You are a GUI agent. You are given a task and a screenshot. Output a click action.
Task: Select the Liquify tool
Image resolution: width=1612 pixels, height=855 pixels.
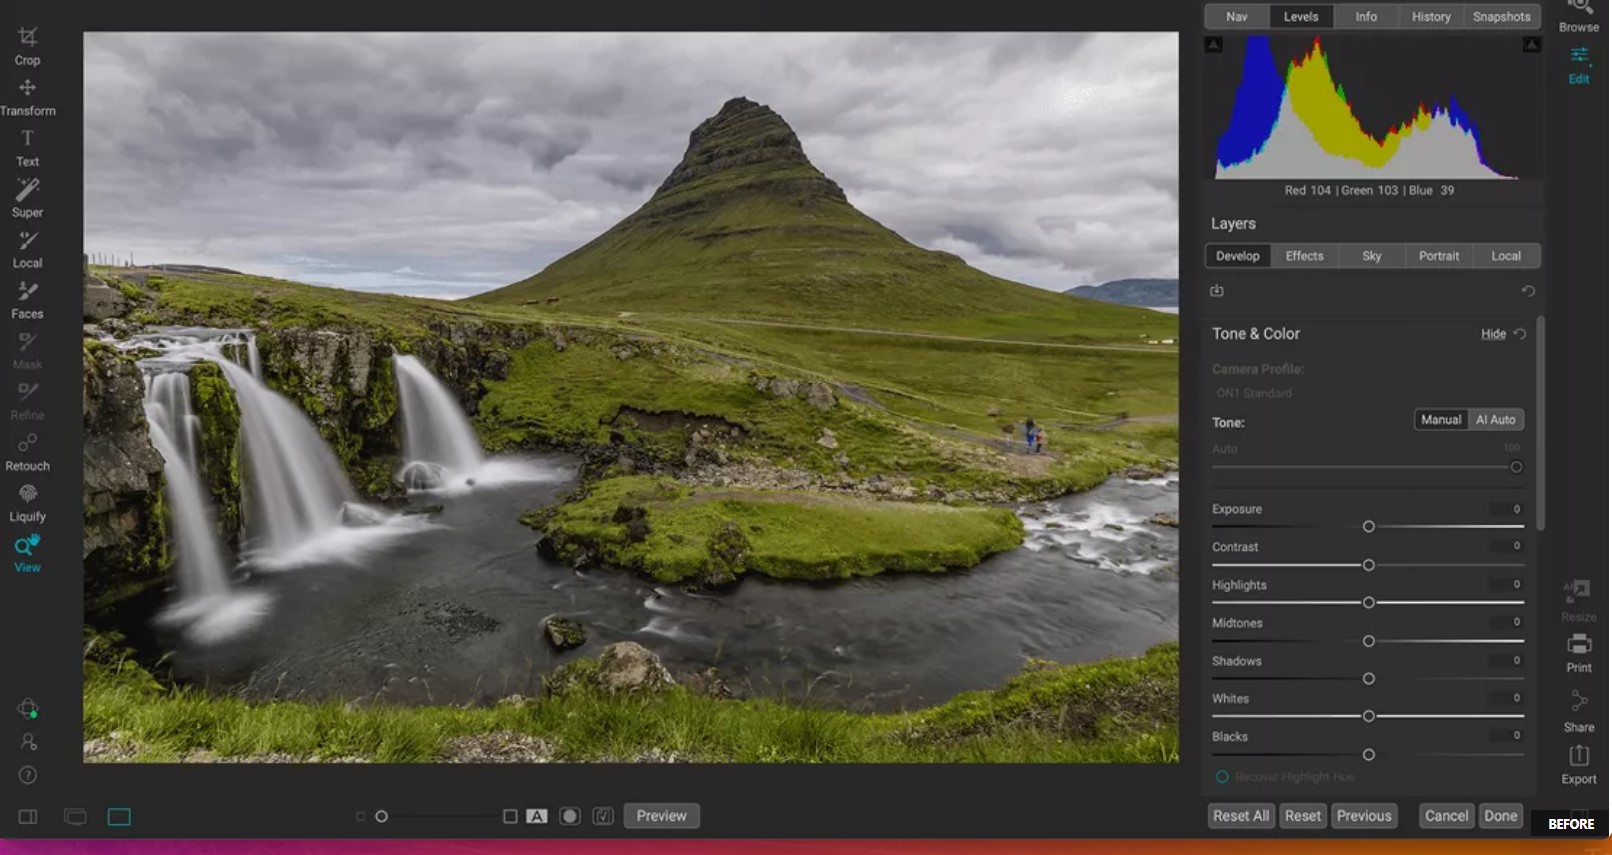pos(27,503)
